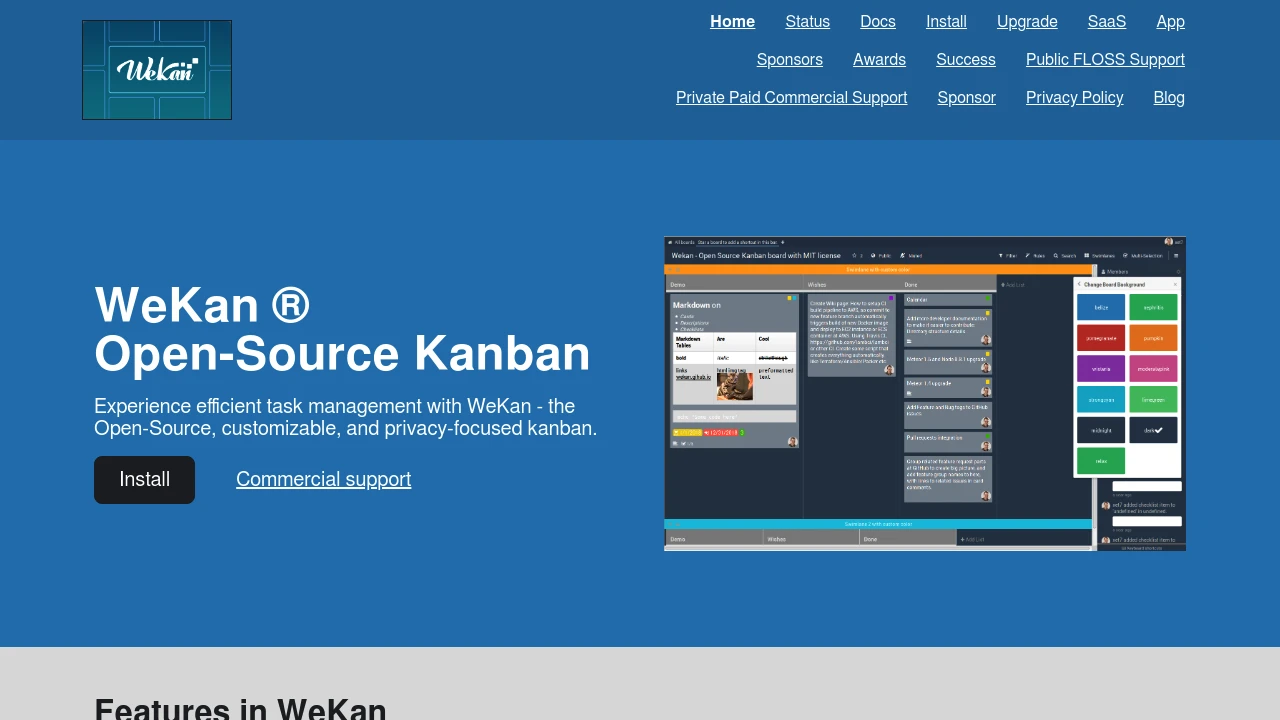Open the Sponsors page
This screenshot has height=720, width=1280.
pyautogui.click(x=790, y=60)
